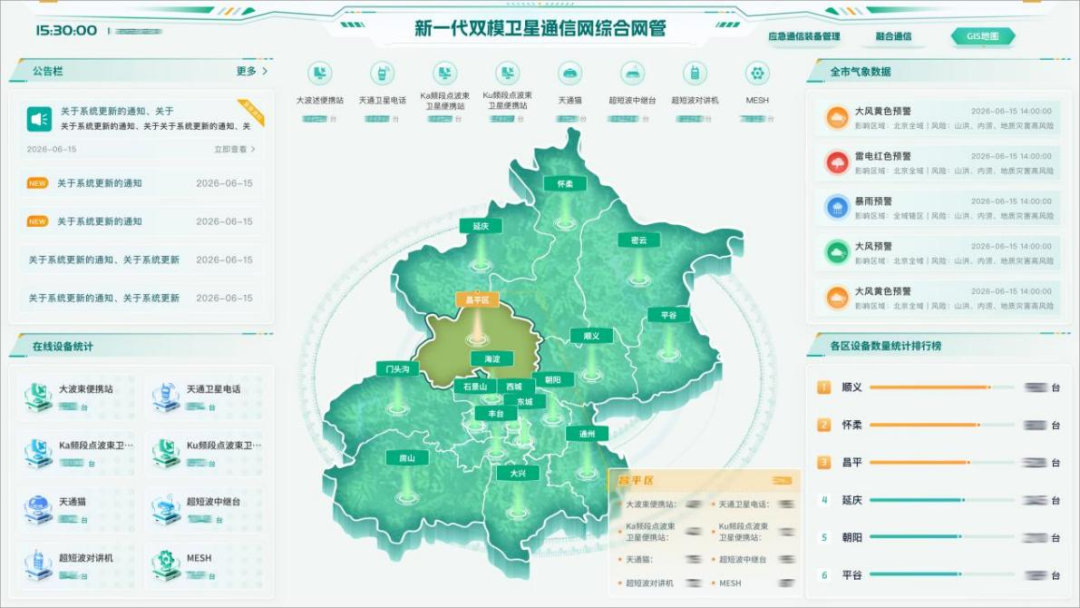Click the 暴雨预警 blue weather icon
Viewport: 1080px width, 608px height.
[838, 208]
